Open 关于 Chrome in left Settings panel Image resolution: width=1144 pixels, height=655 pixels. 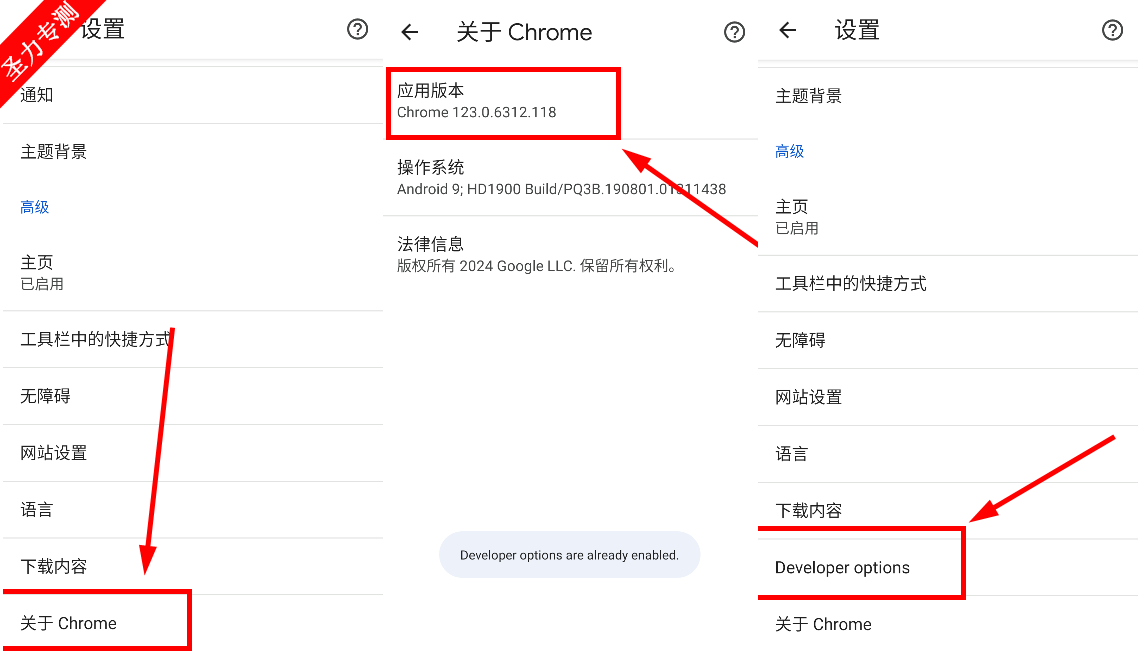[193, 624]
